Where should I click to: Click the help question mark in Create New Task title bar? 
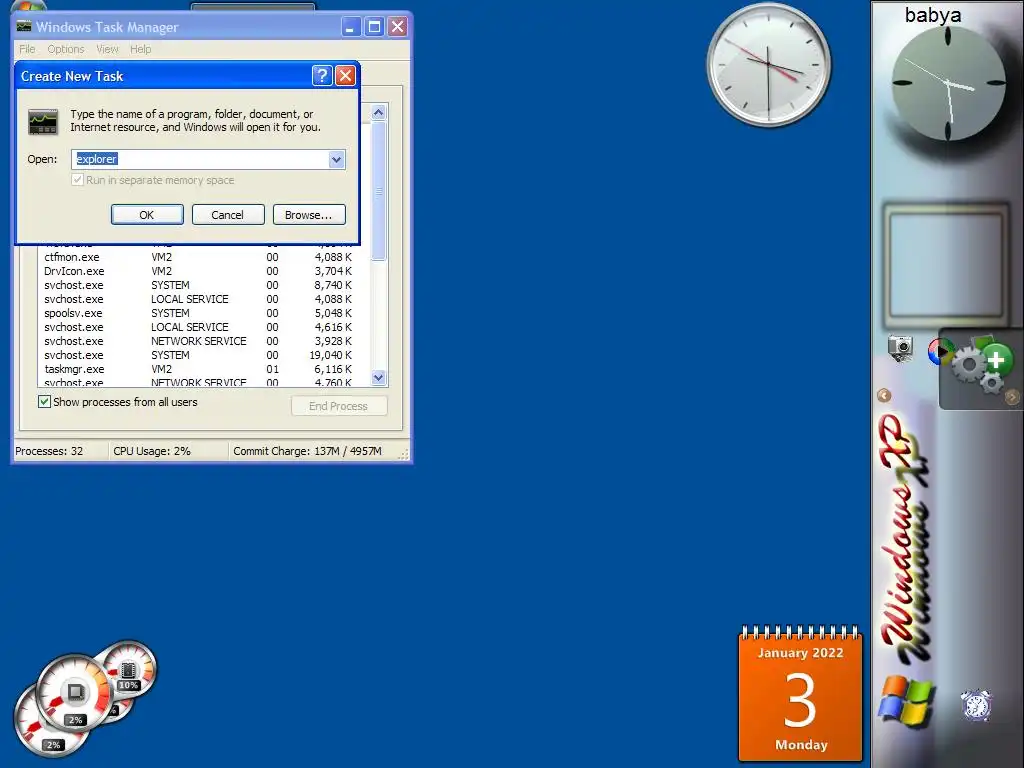pos(322,76)
